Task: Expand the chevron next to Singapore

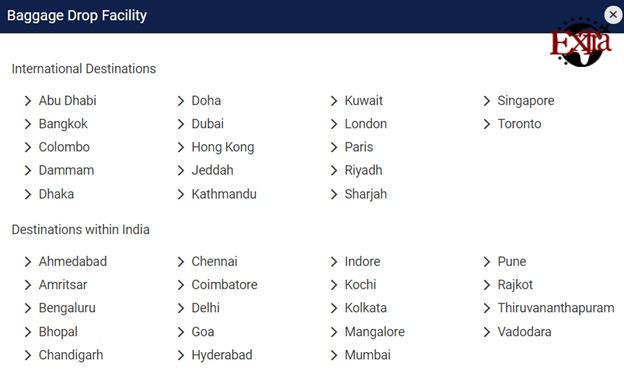Action: point(486,101)
